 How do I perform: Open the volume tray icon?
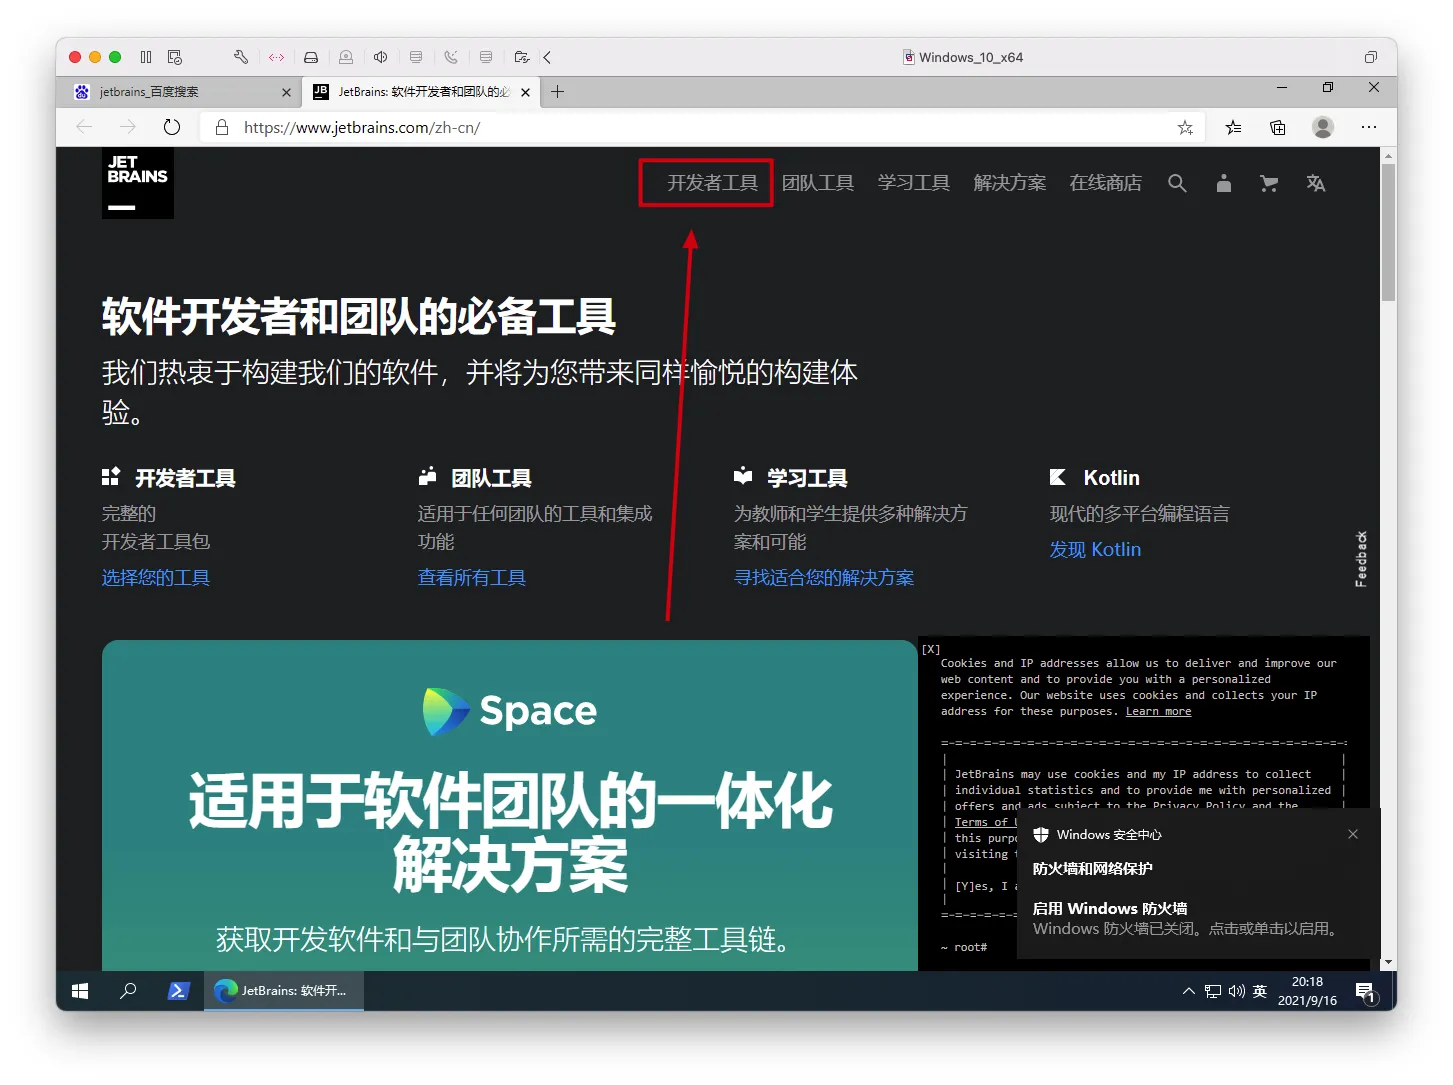tap(1237, 991)
